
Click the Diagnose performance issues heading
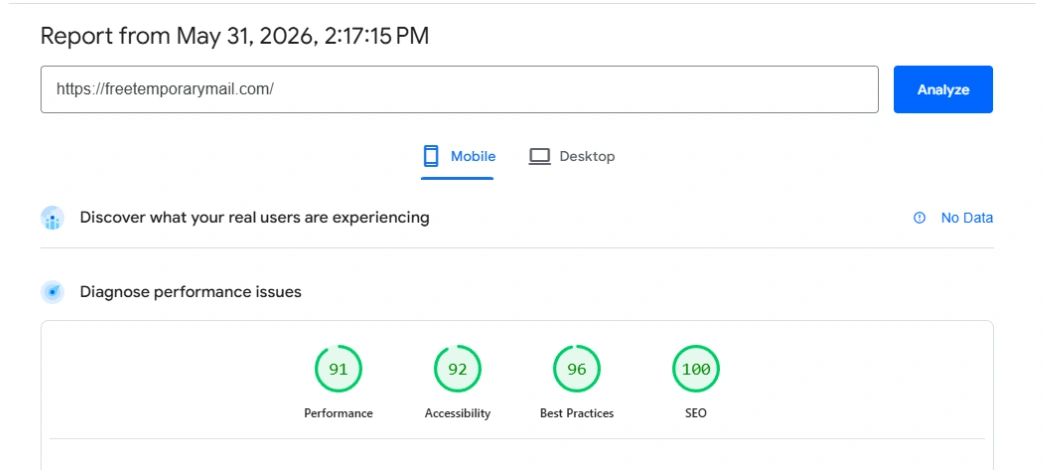pyautogui.click(x=191, y=292)
